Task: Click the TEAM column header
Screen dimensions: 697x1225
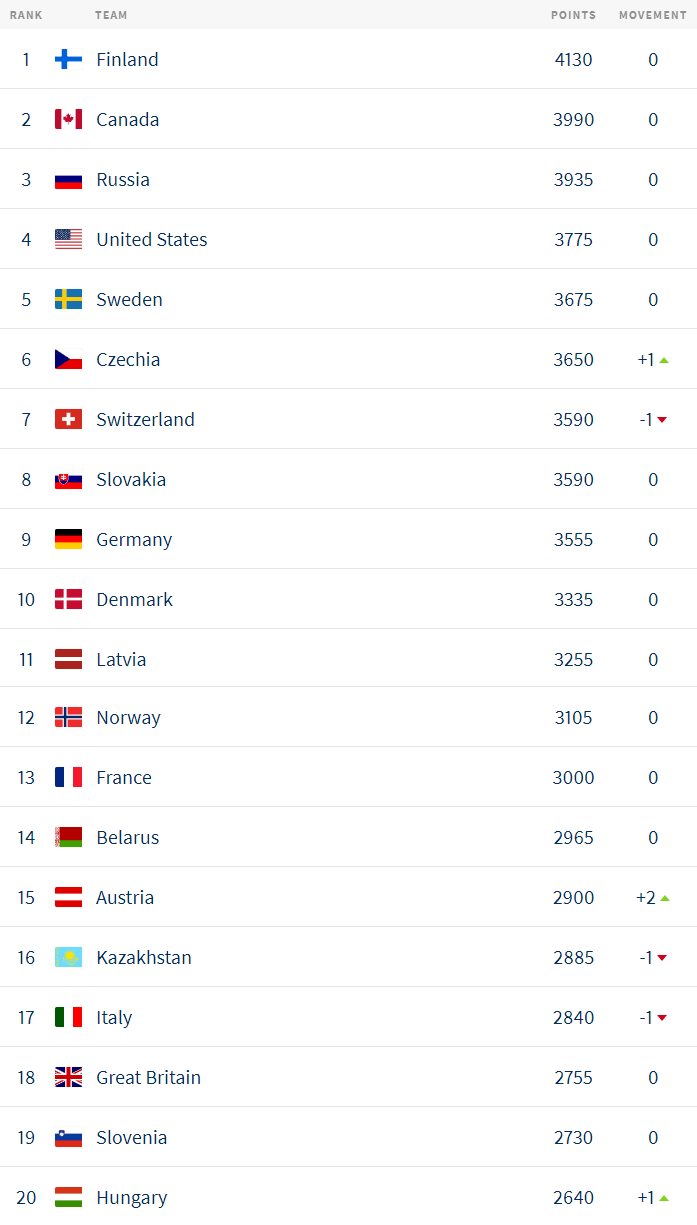Action: coord(111,15)
